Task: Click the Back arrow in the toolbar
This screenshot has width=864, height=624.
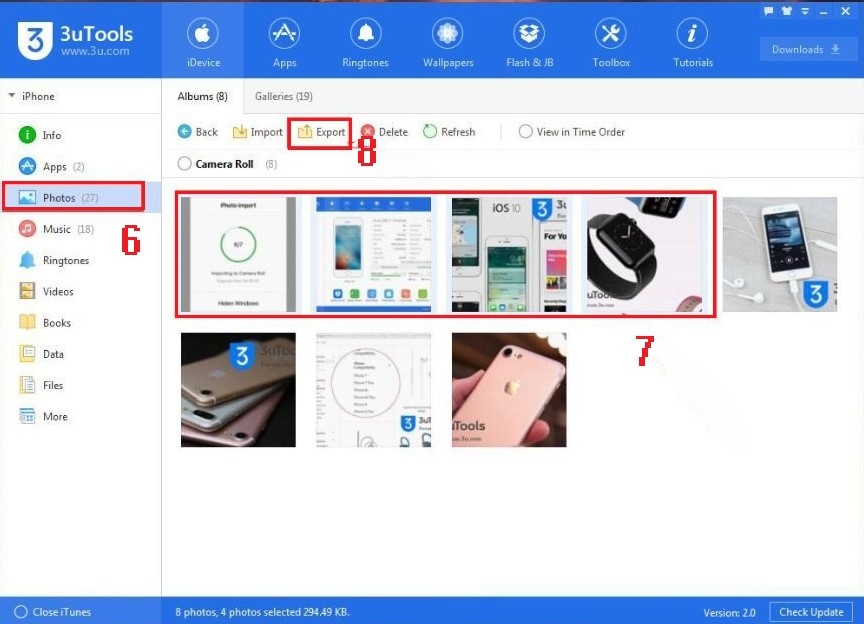Action: (185, 132)
